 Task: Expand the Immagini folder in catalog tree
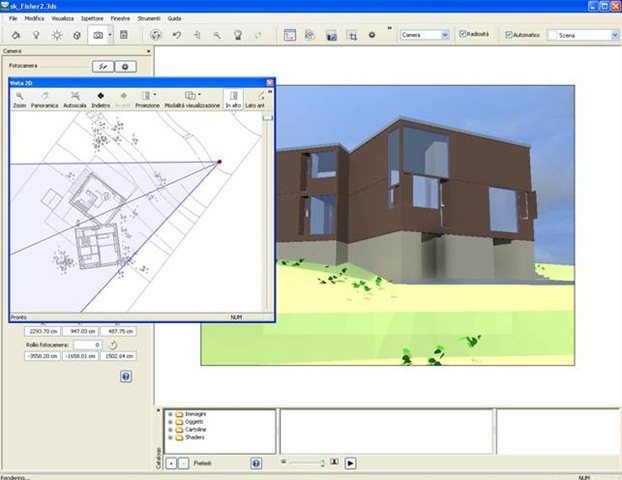[169, 413]
